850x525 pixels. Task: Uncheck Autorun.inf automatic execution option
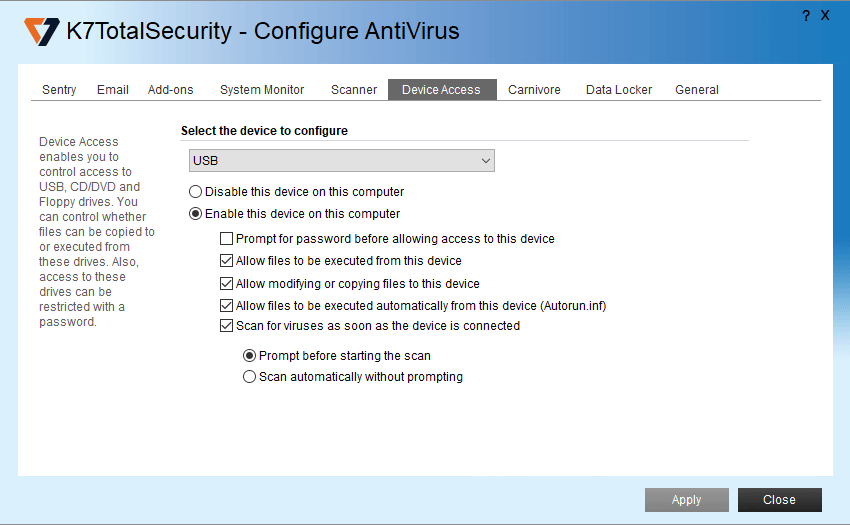pyautogui.click(x=227, y=306)
